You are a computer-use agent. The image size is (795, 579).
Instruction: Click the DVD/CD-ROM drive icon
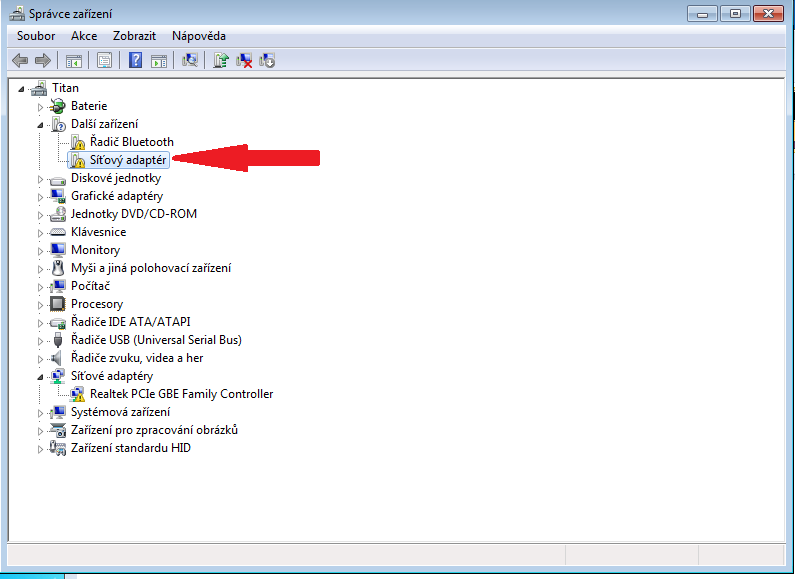pos(58,214)
